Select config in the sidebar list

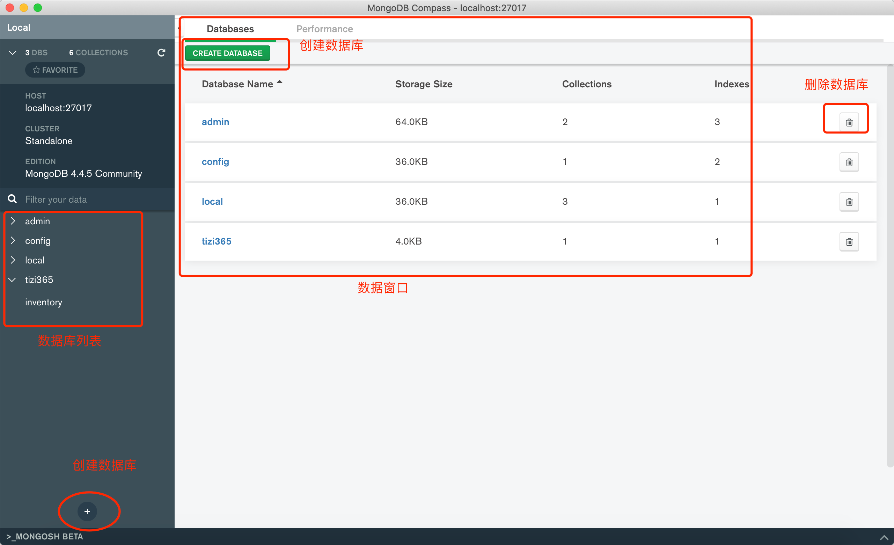[x=38, y=241]
